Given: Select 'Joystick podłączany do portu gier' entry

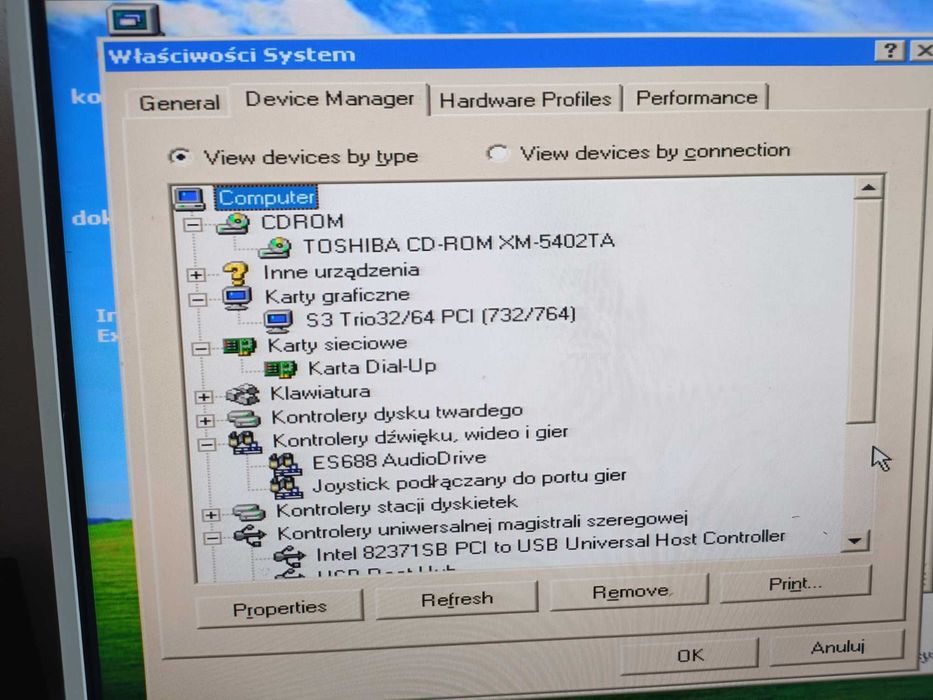Looking at the screenshot, I should click(469, 480).
